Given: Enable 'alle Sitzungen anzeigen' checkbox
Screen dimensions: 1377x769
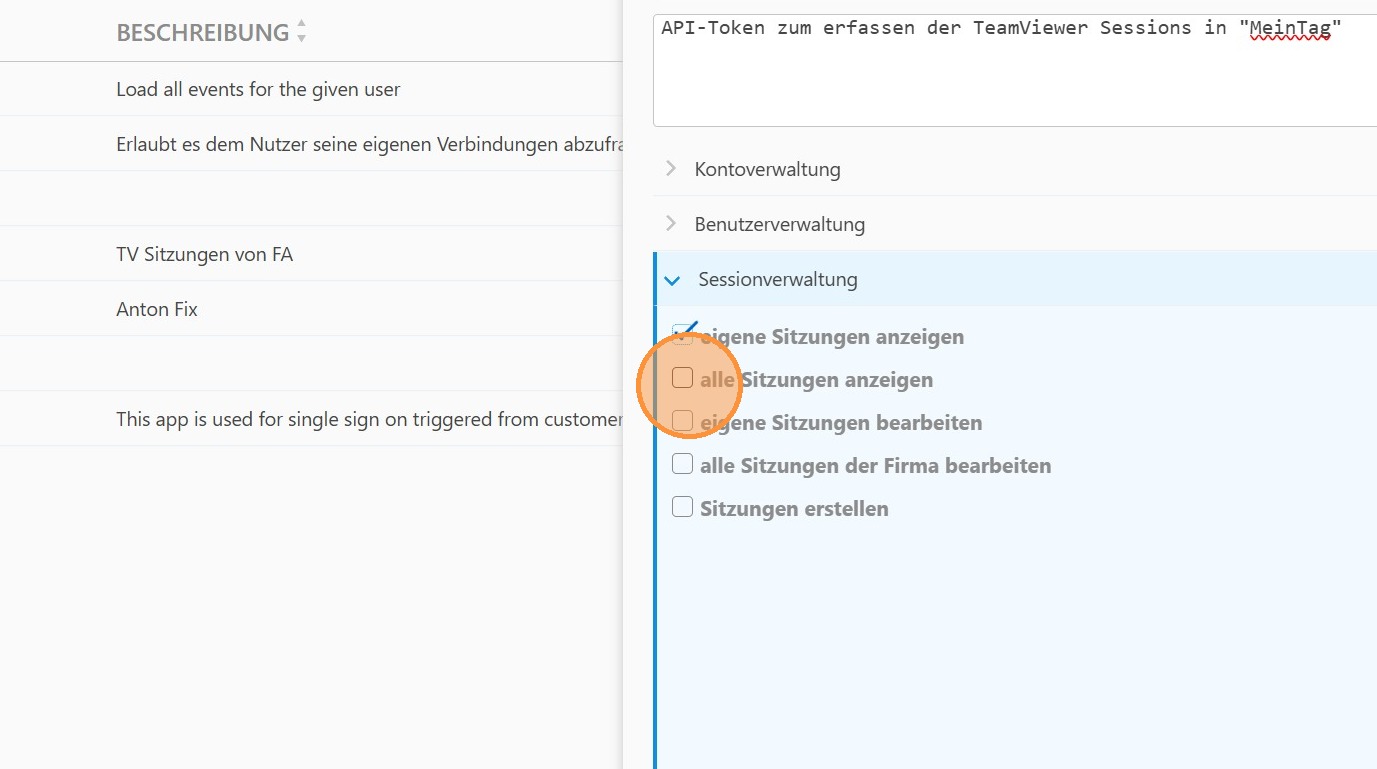Looking at the screenshot, I should (x=683, y=378).
